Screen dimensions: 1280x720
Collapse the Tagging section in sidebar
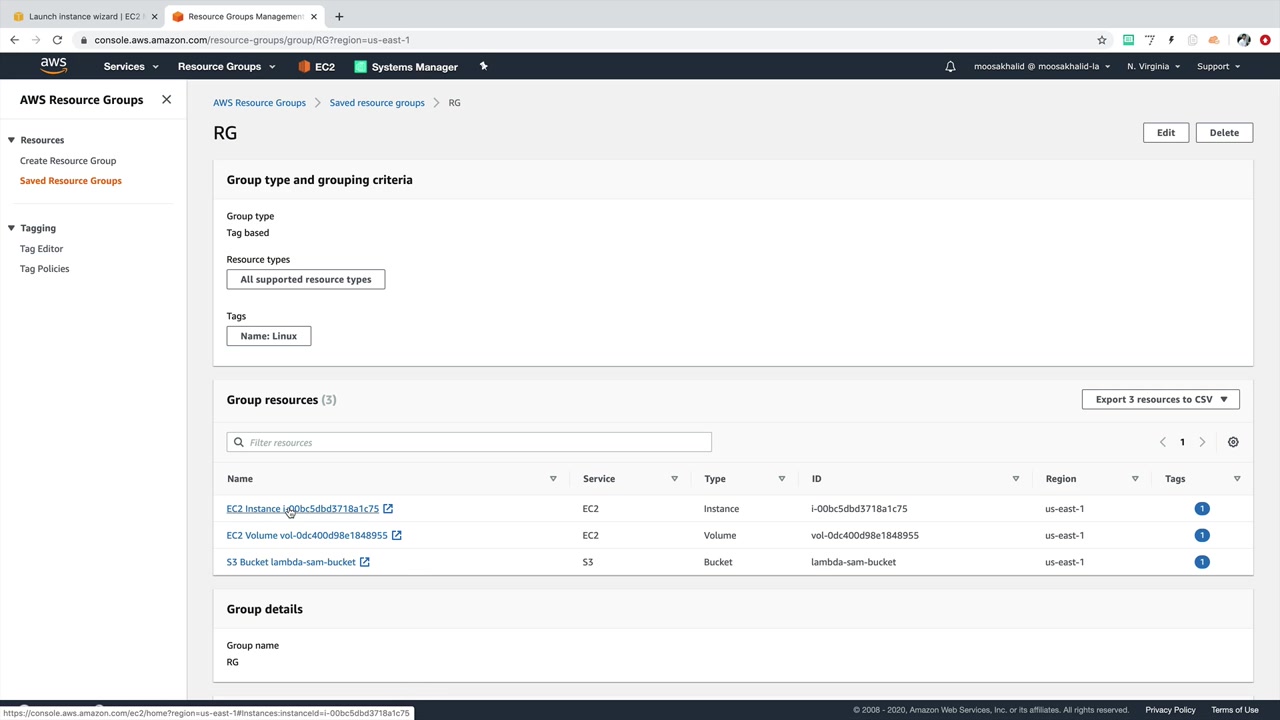click(11, 228)
